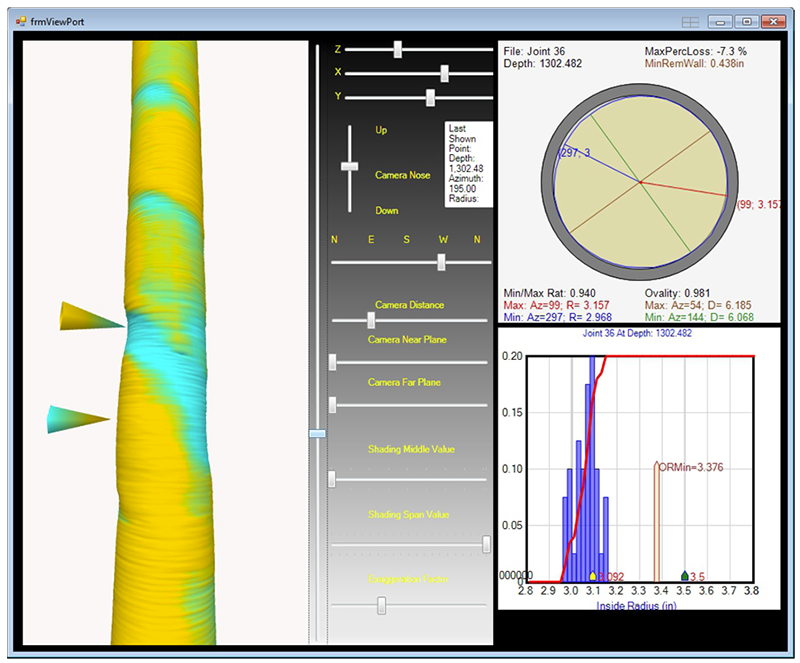Click the 'File: Joint 36' text
Viewport: 800px width, 663px height.
coord(534,52)
